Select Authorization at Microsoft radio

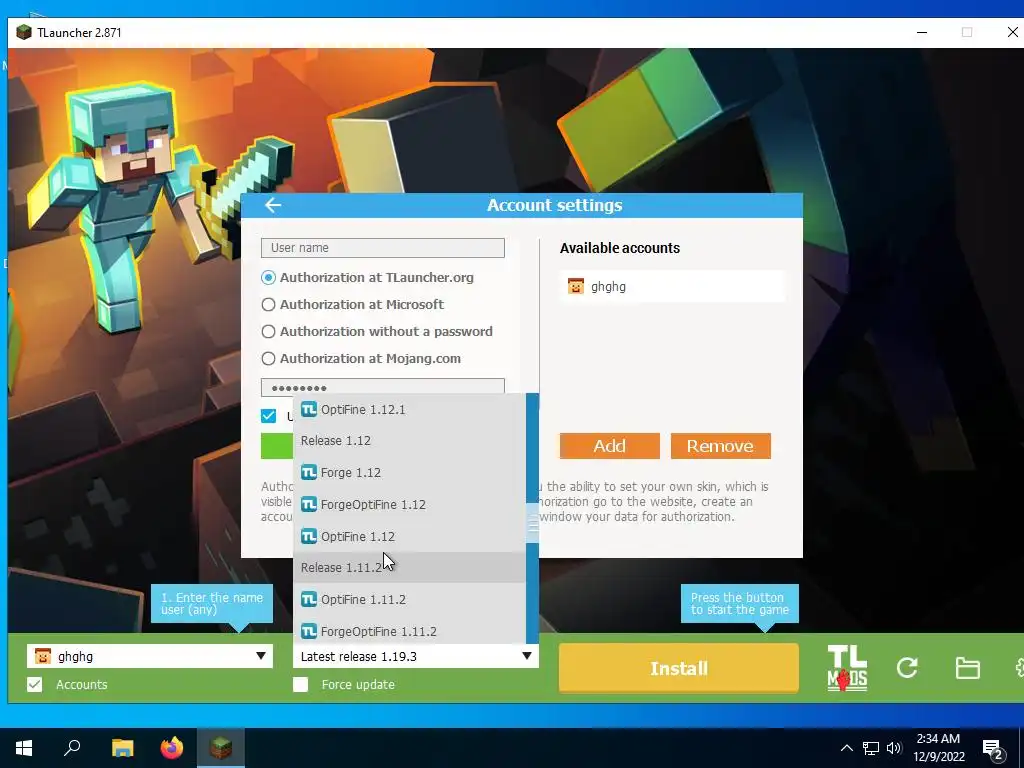268,304
